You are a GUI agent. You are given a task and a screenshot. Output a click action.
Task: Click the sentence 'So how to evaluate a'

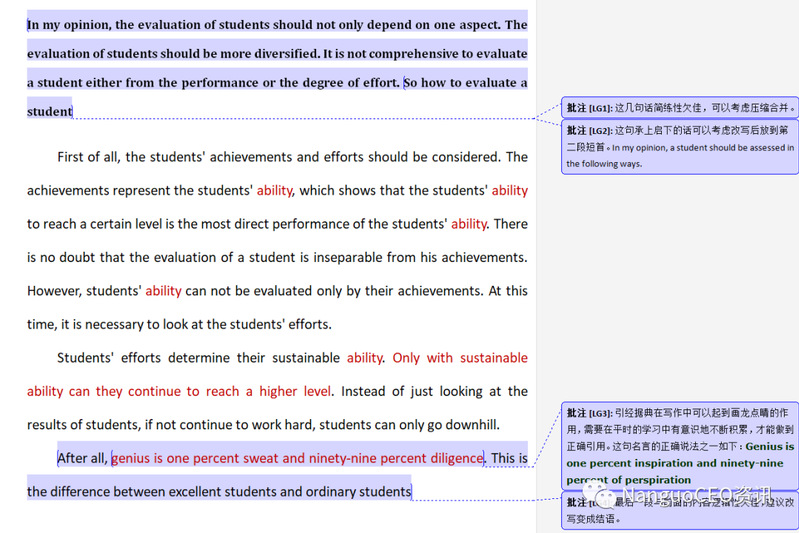[466, 83]
